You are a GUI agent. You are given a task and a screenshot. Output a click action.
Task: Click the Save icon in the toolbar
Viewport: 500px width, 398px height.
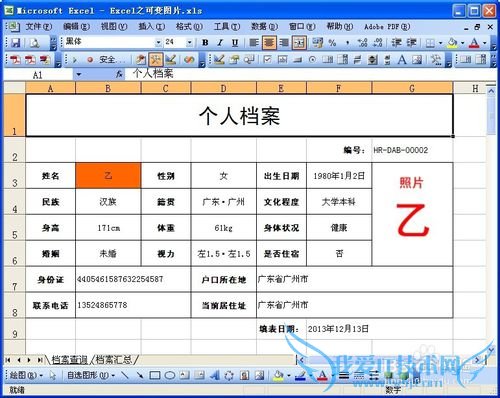coord(15,42)
